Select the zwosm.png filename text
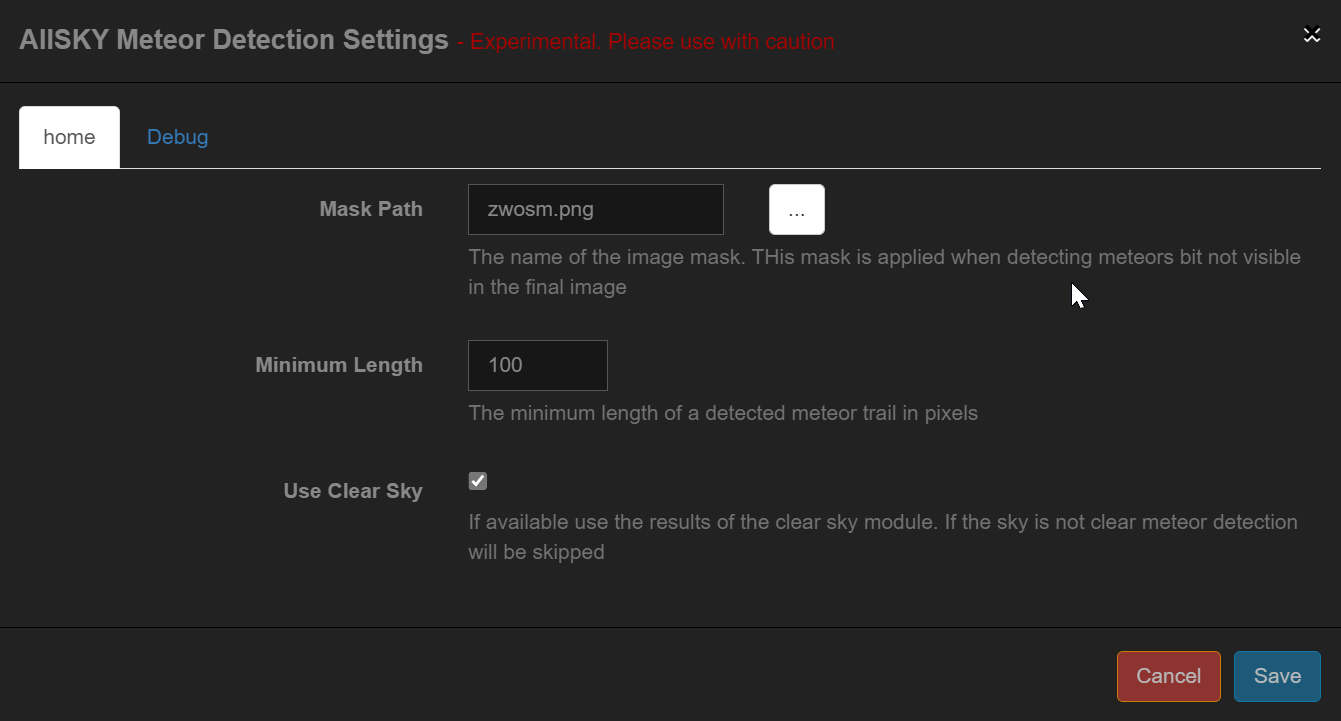Image resolution: width=1341 pixels, height=721 pixels. [x=540, y=209]
